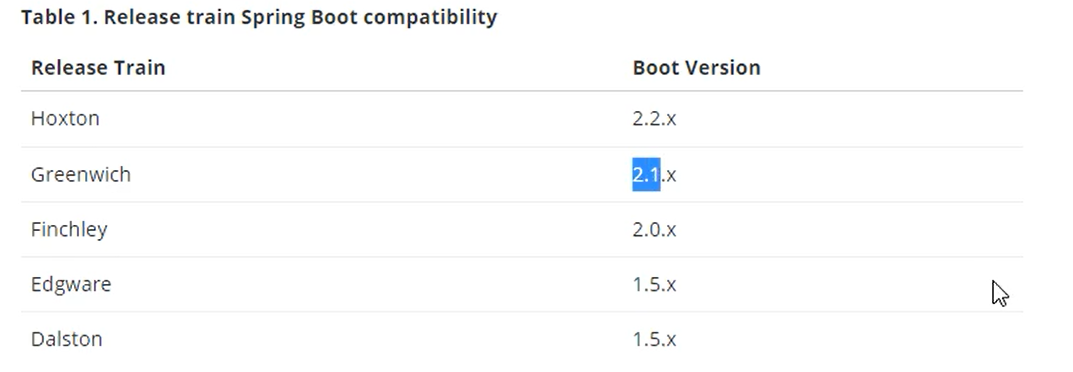
Task: Click the 2.2.x boot version for Hoxton
Action: point(654,119)
